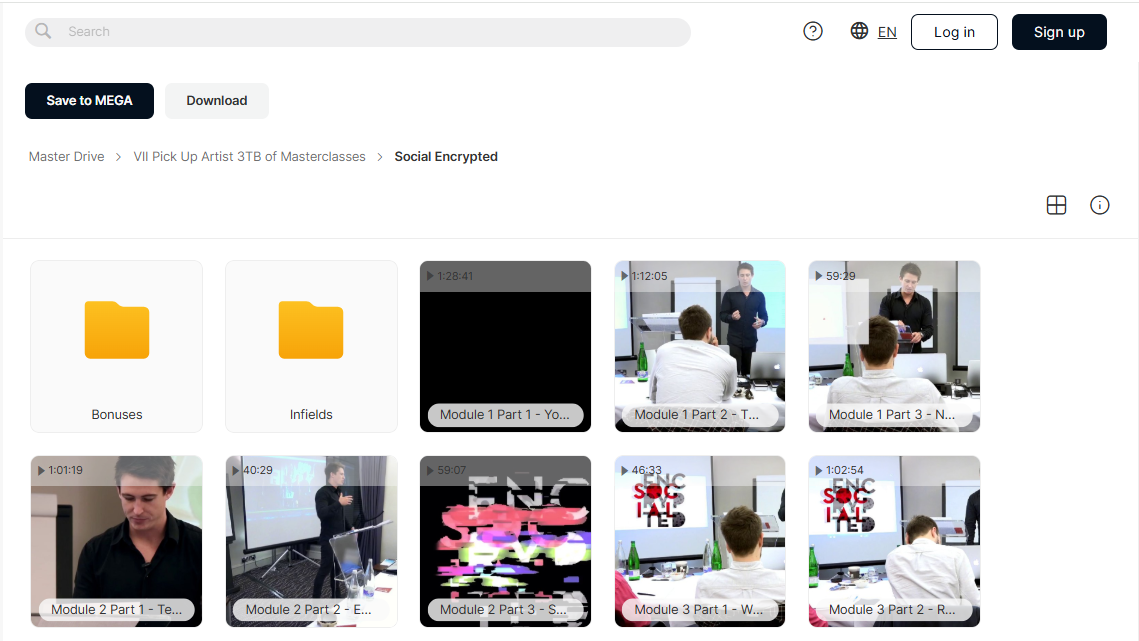Click the 1:12:05 duration label
Image resolution: width=1139 pixels, height=641 pixels.
tap(649, 276)
